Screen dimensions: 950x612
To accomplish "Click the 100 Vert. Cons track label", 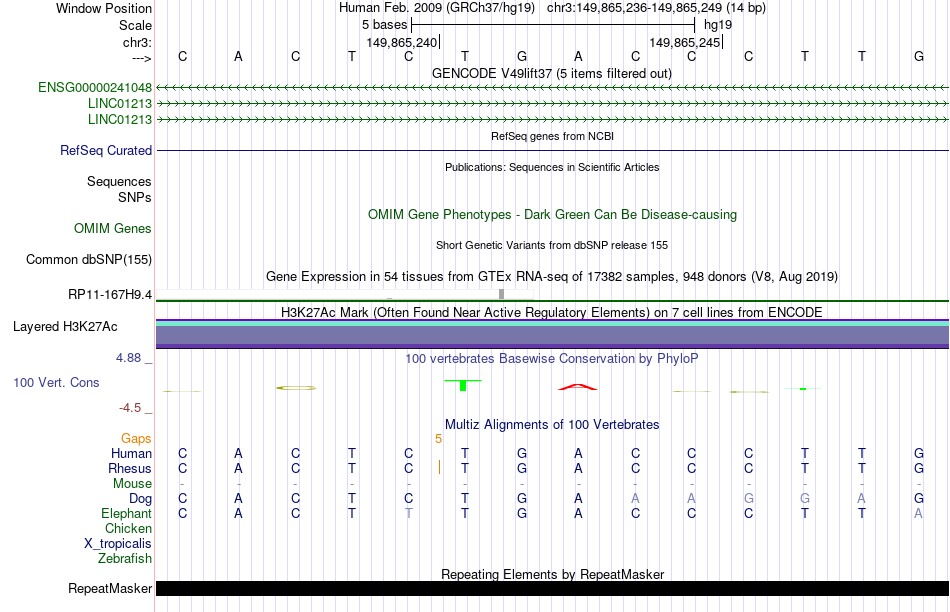I will tap(56, 382).
